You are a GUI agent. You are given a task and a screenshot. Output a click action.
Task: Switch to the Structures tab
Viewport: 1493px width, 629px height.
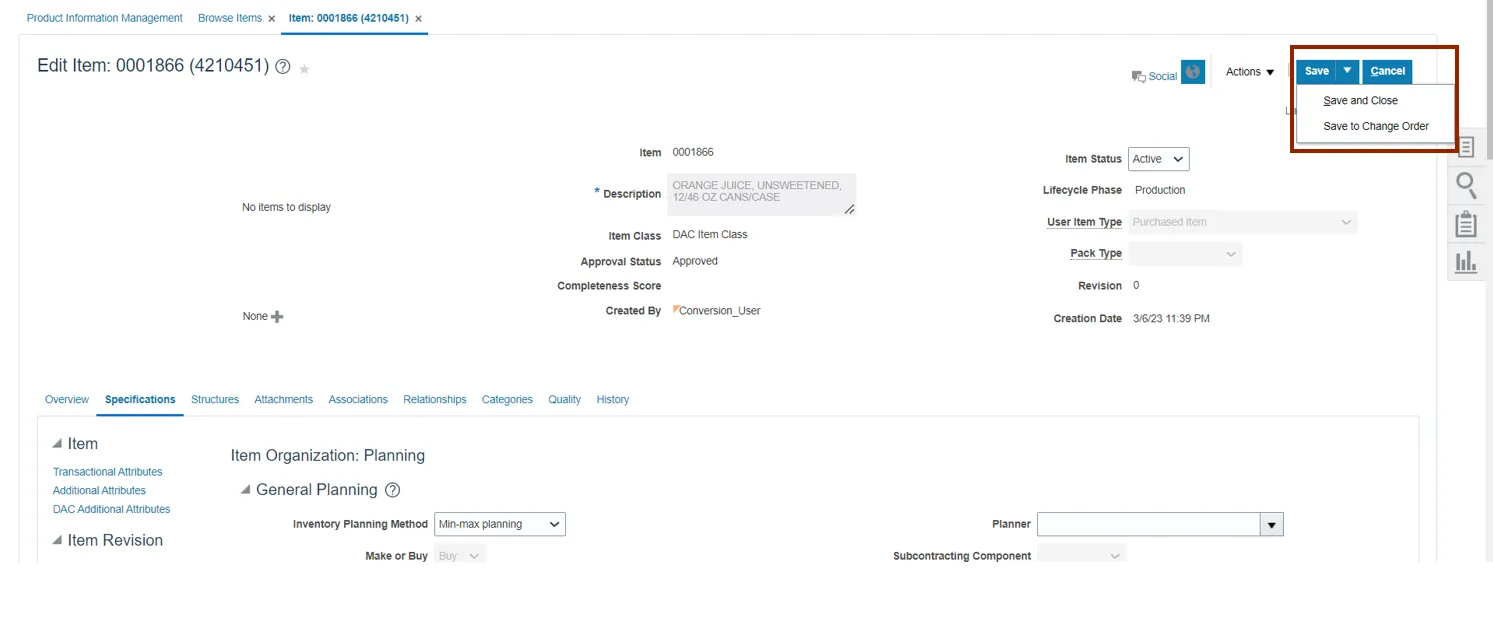click(x=215, y=400)
